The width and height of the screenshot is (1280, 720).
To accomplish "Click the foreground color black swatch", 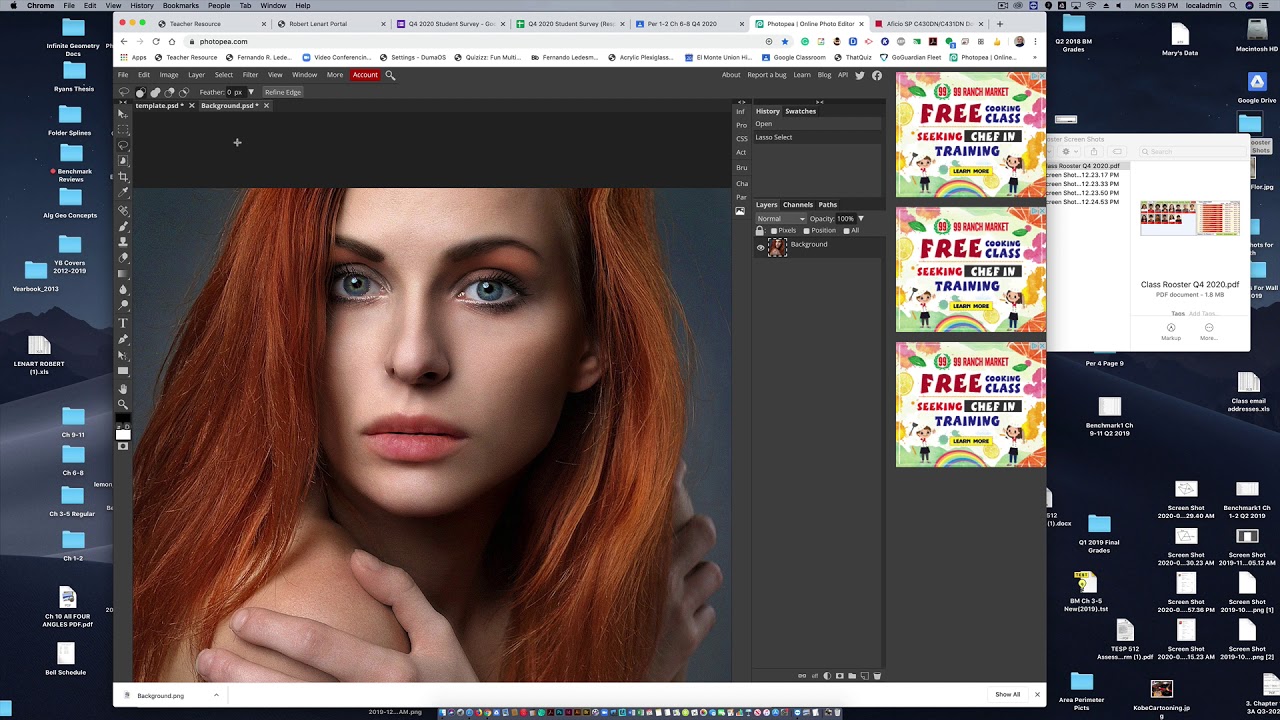I will point(123,419).
